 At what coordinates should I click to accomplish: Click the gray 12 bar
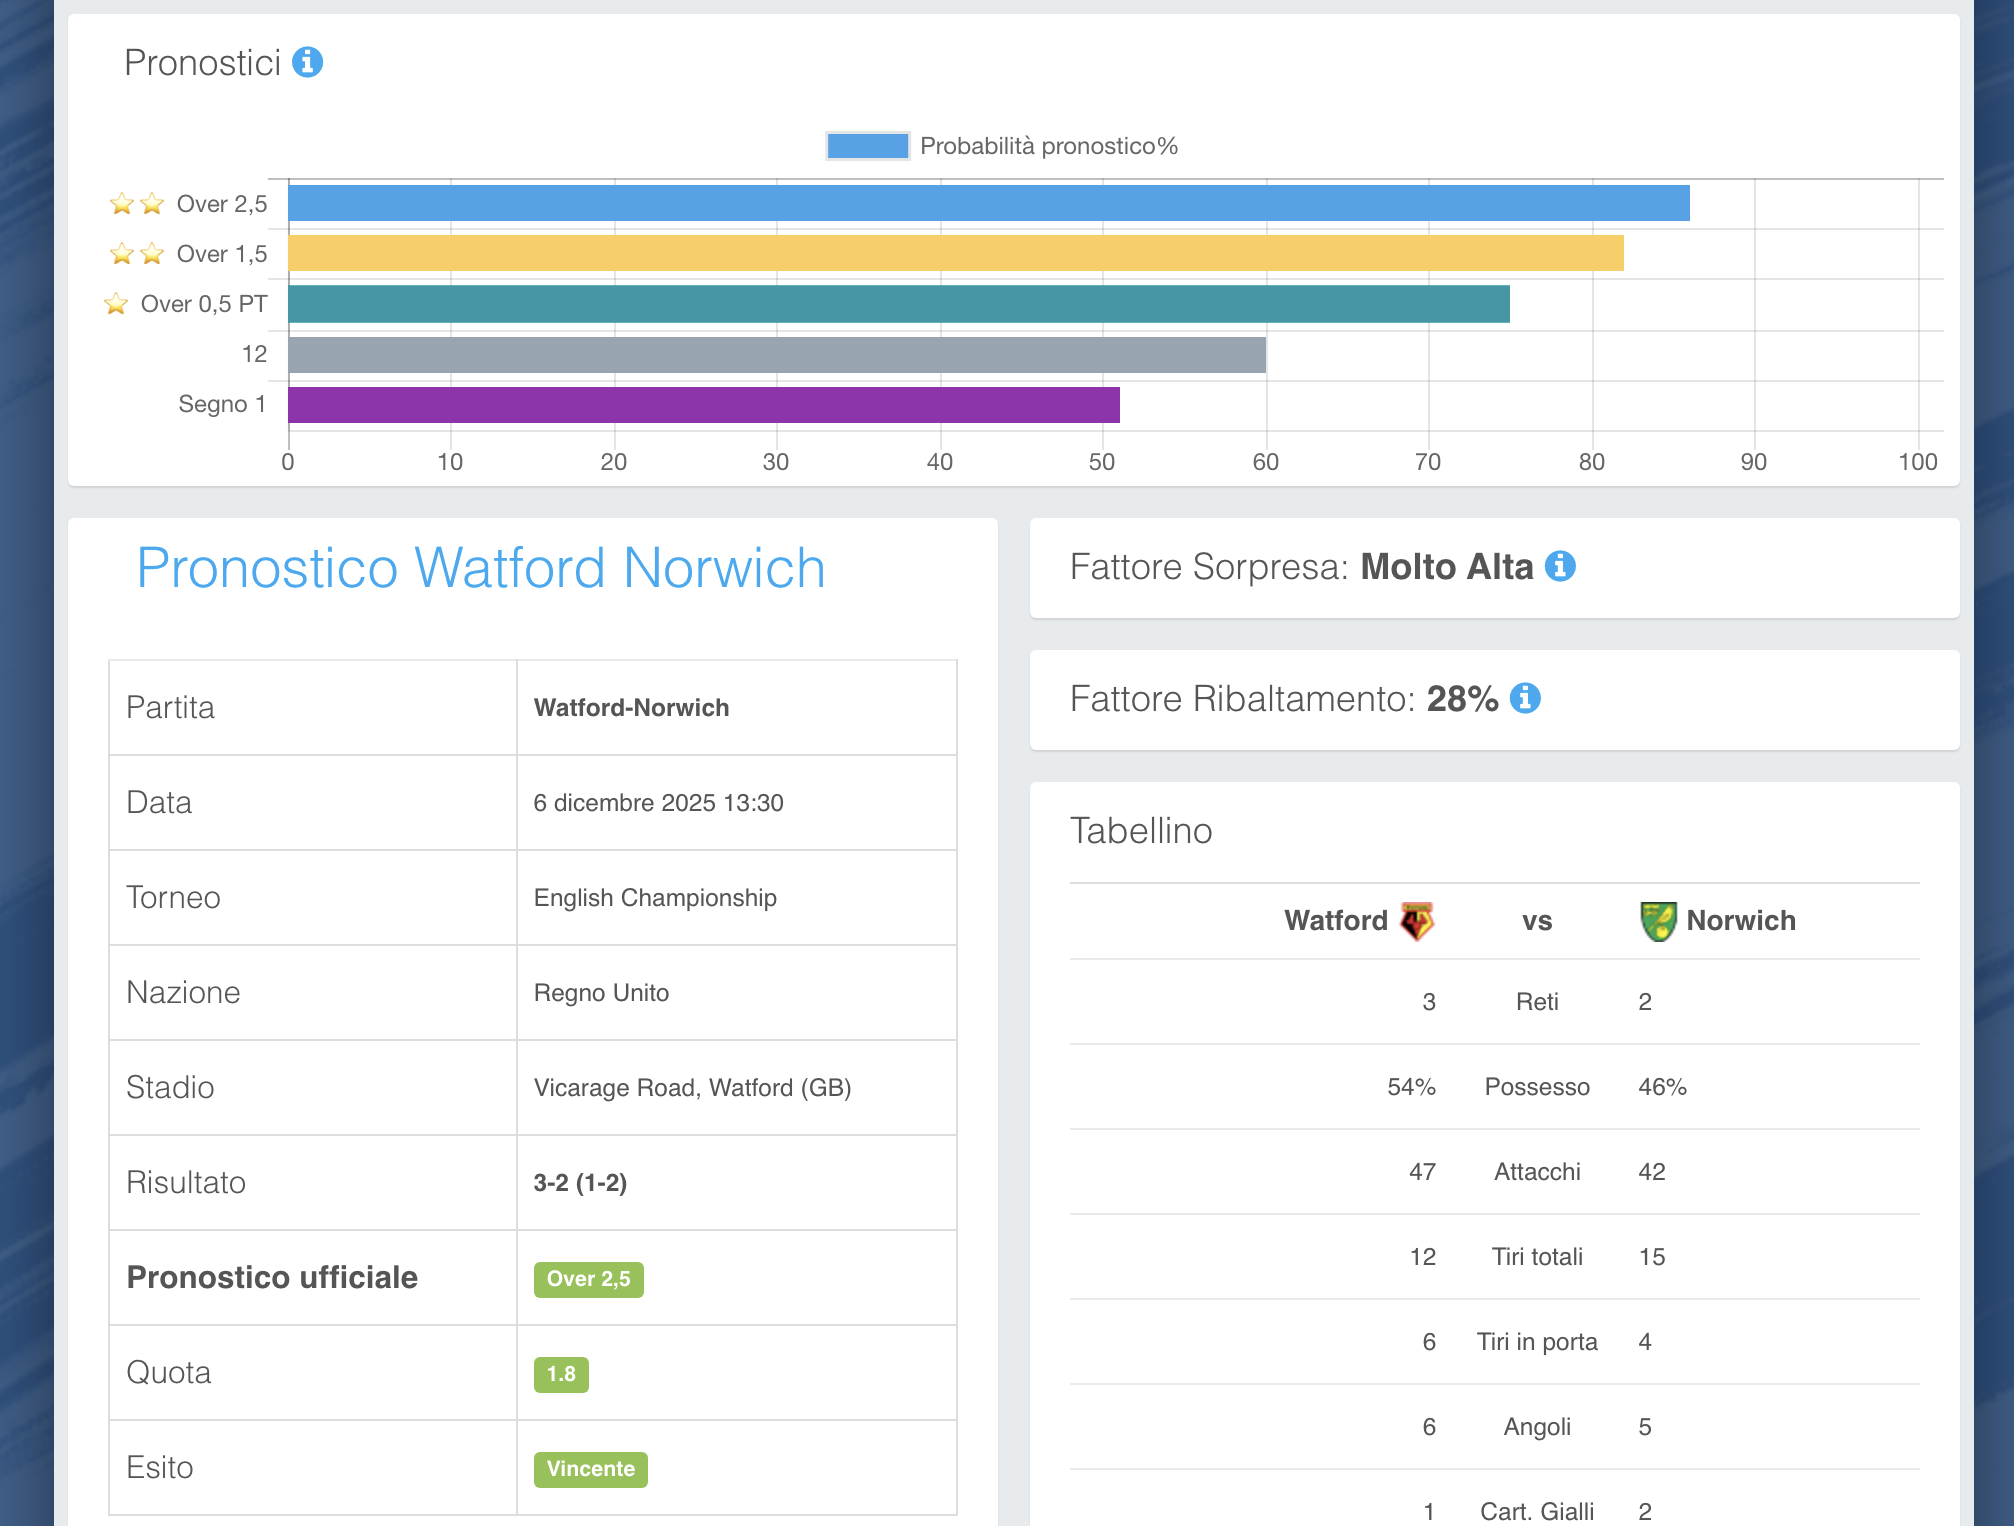tap(776, 355)
